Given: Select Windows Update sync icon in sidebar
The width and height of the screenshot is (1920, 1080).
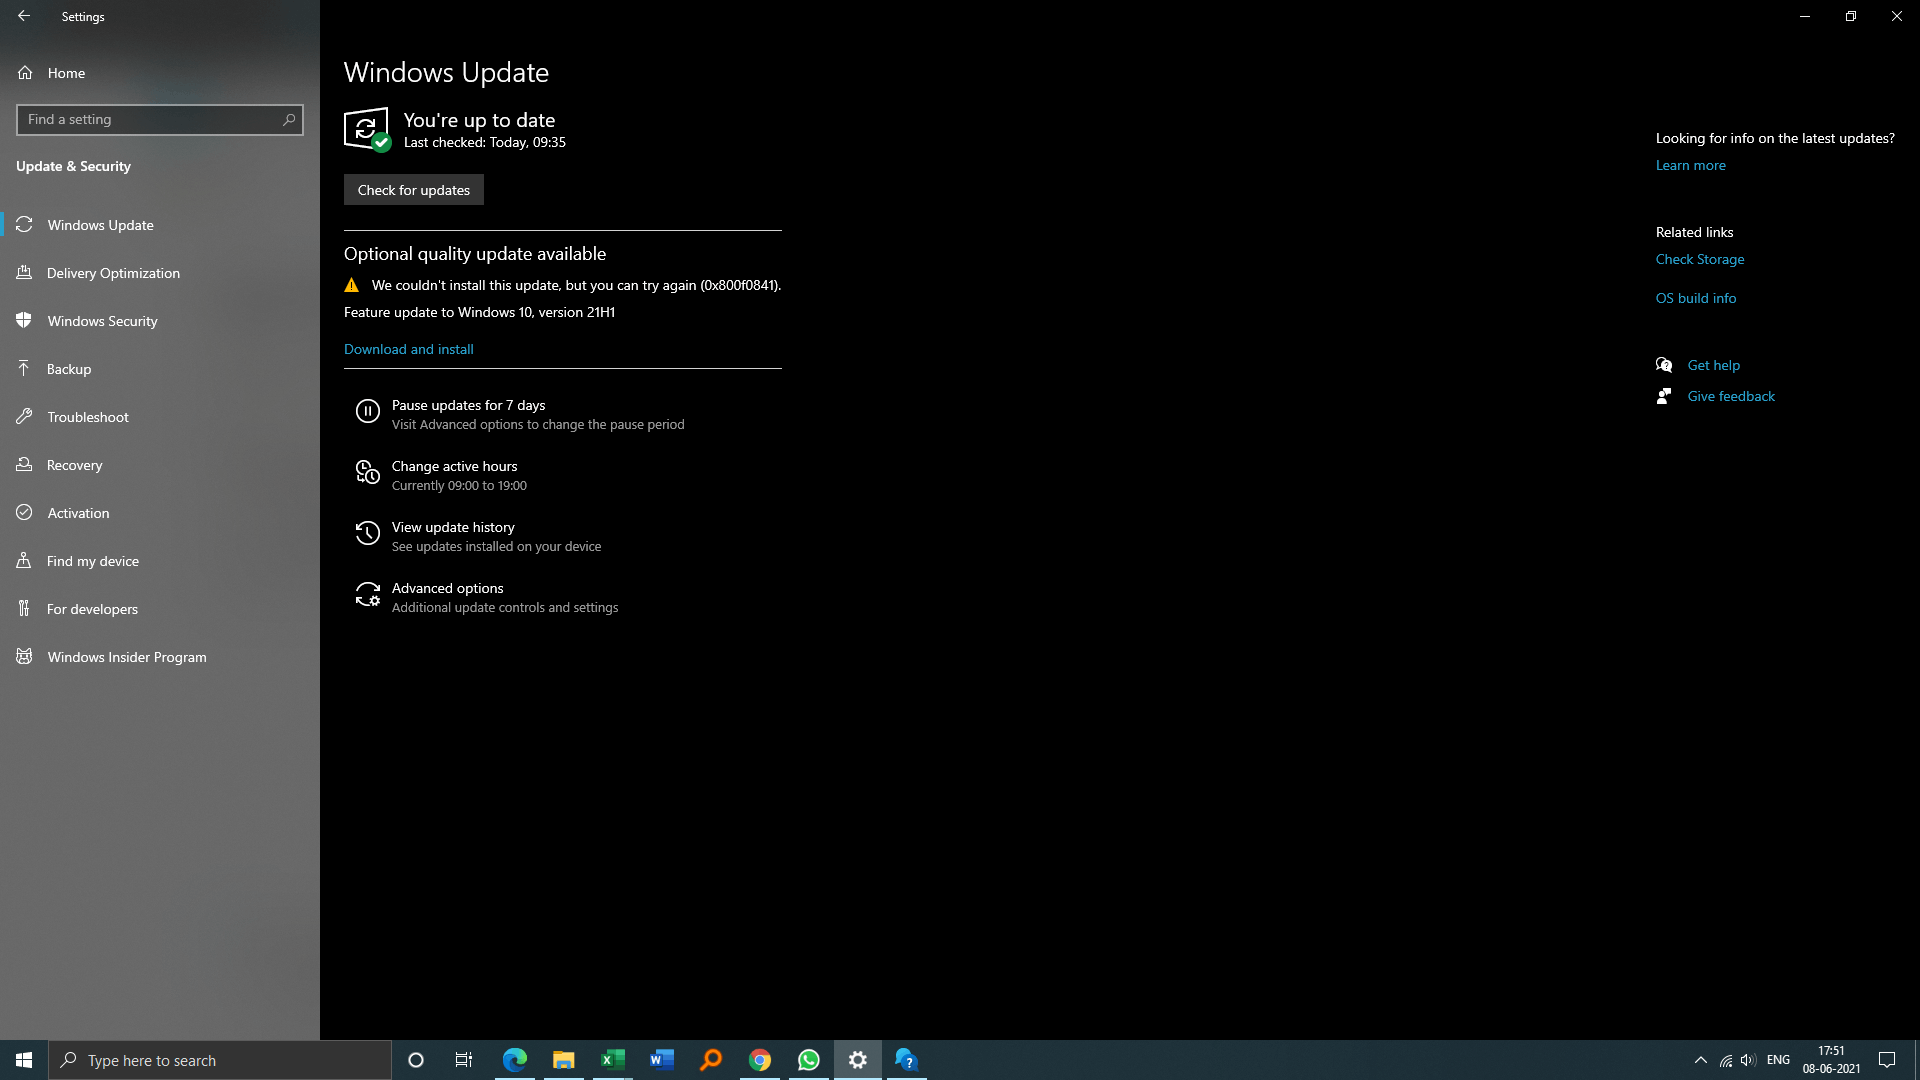Looking at the screenshot, I should [x=24, y=225].
